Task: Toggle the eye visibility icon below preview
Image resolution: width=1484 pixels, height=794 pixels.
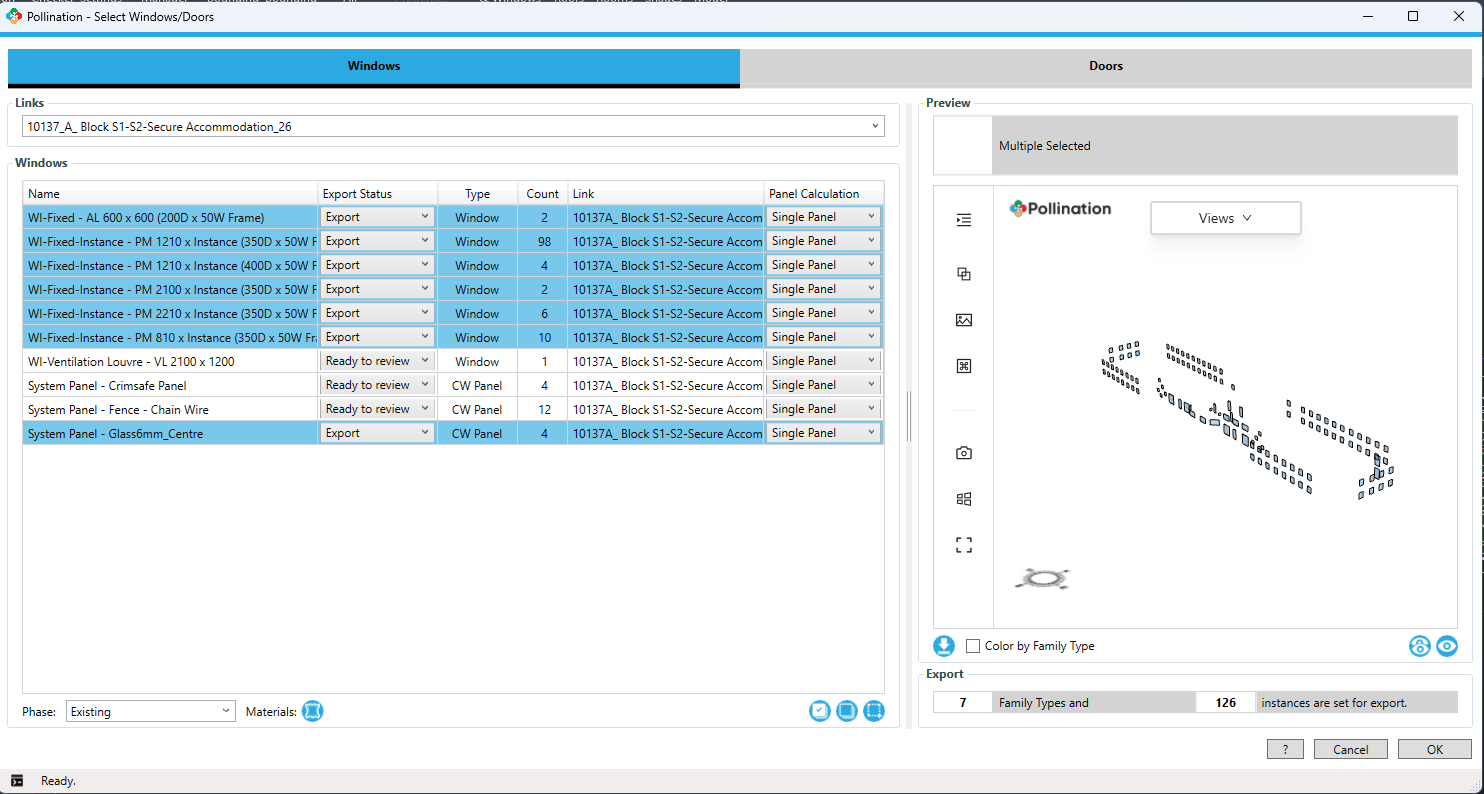Action: point(1447,646)
